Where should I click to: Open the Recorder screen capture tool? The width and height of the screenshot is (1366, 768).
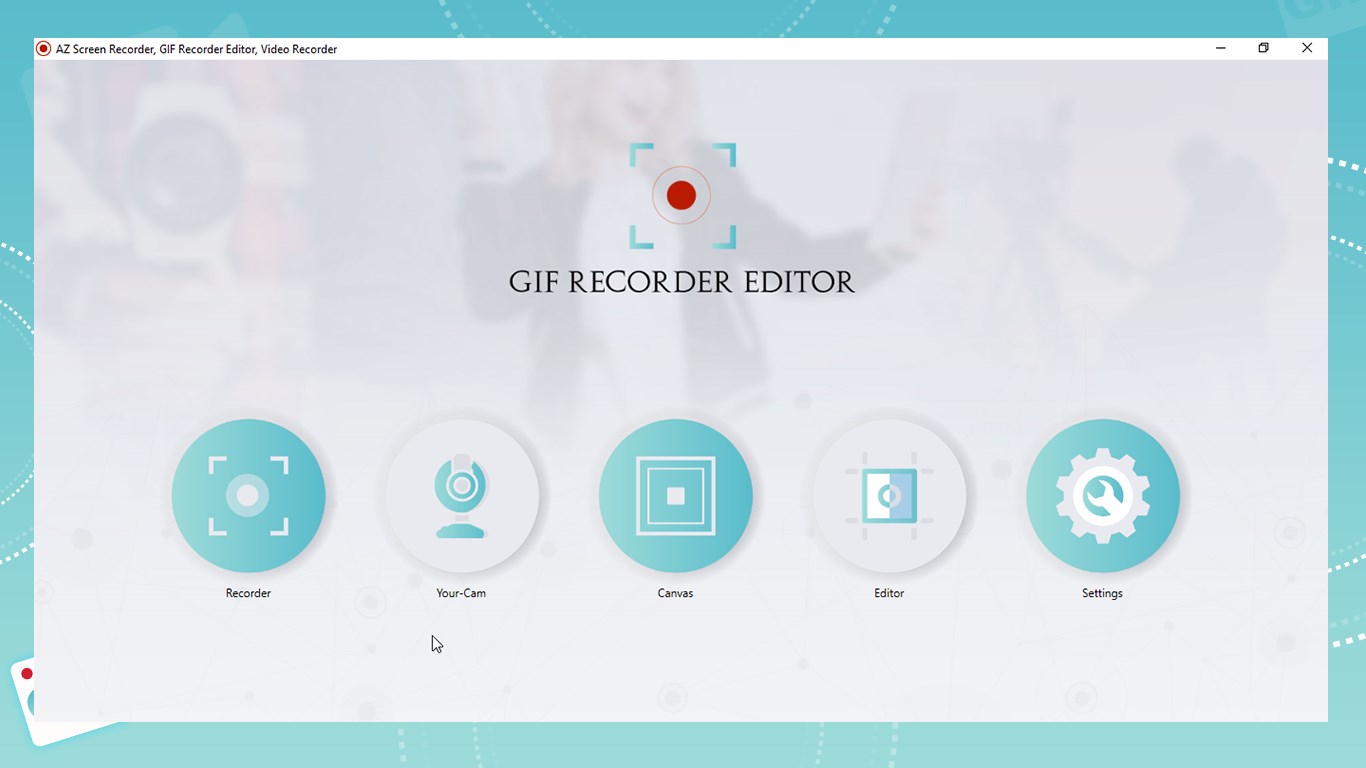pos(248,495)
